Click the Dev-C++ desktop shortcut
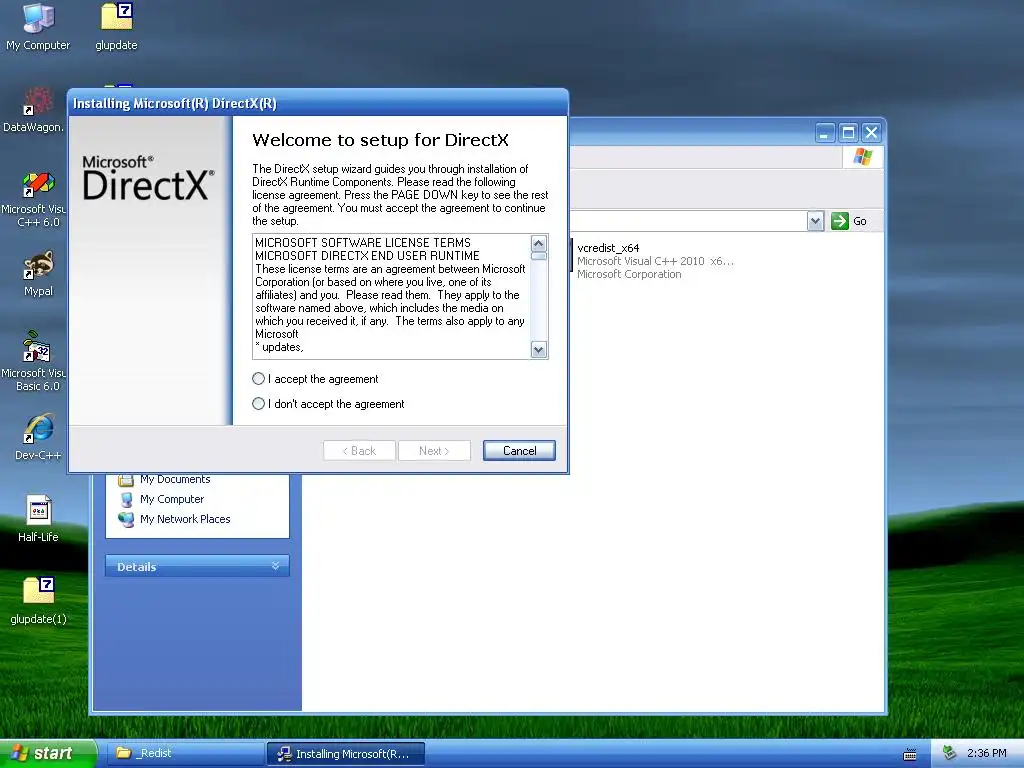1024x768 pixels. (x=38, y=438)
